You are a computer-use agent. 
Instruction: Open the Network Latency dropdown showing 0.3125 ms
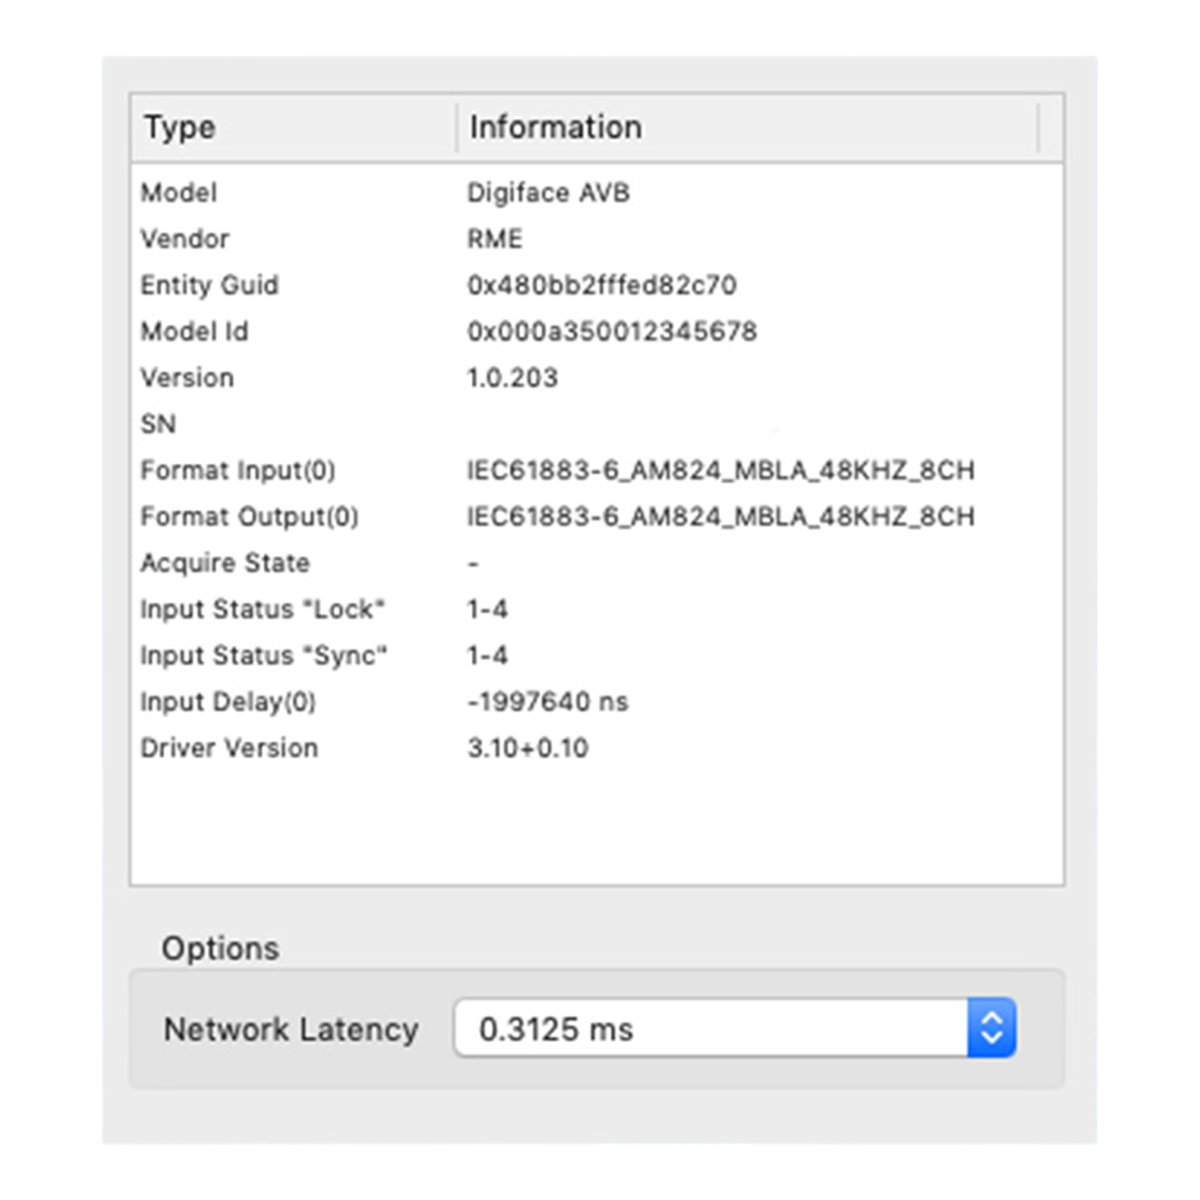(x=710, y=1028)
